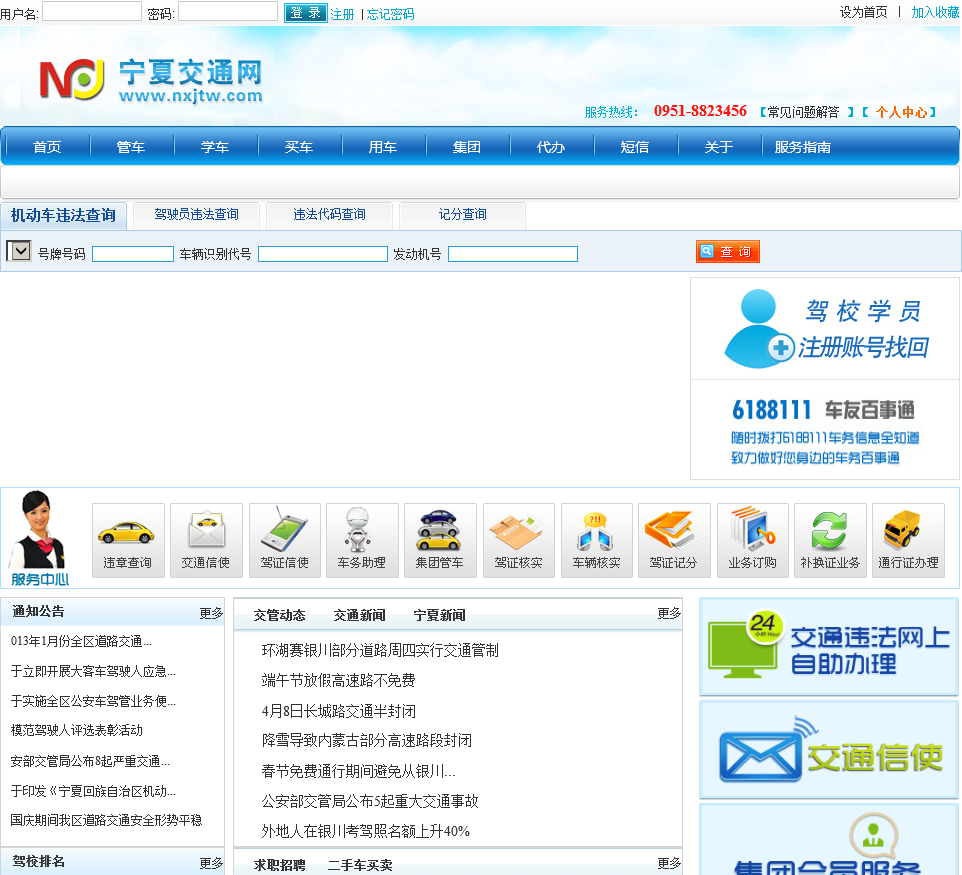
Task: Focus the 号牌号码 input field
Action: [x=133, y=254]
